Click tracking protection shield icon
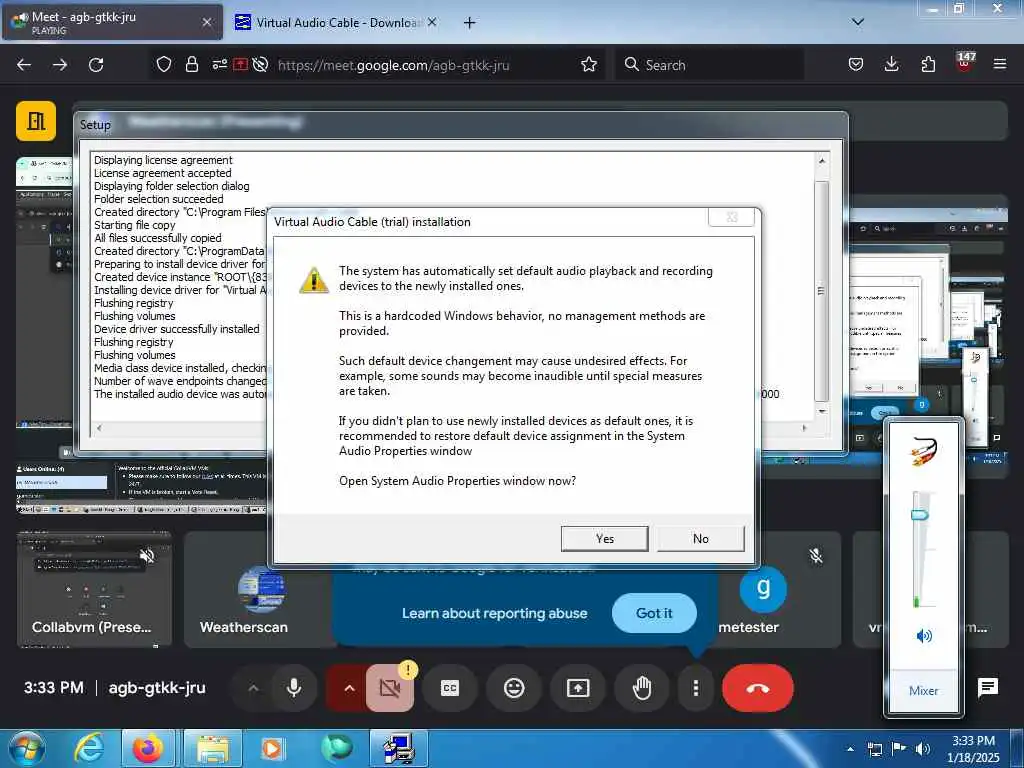The height and width of the screenshot is (768, 1024). click(164, 64)
